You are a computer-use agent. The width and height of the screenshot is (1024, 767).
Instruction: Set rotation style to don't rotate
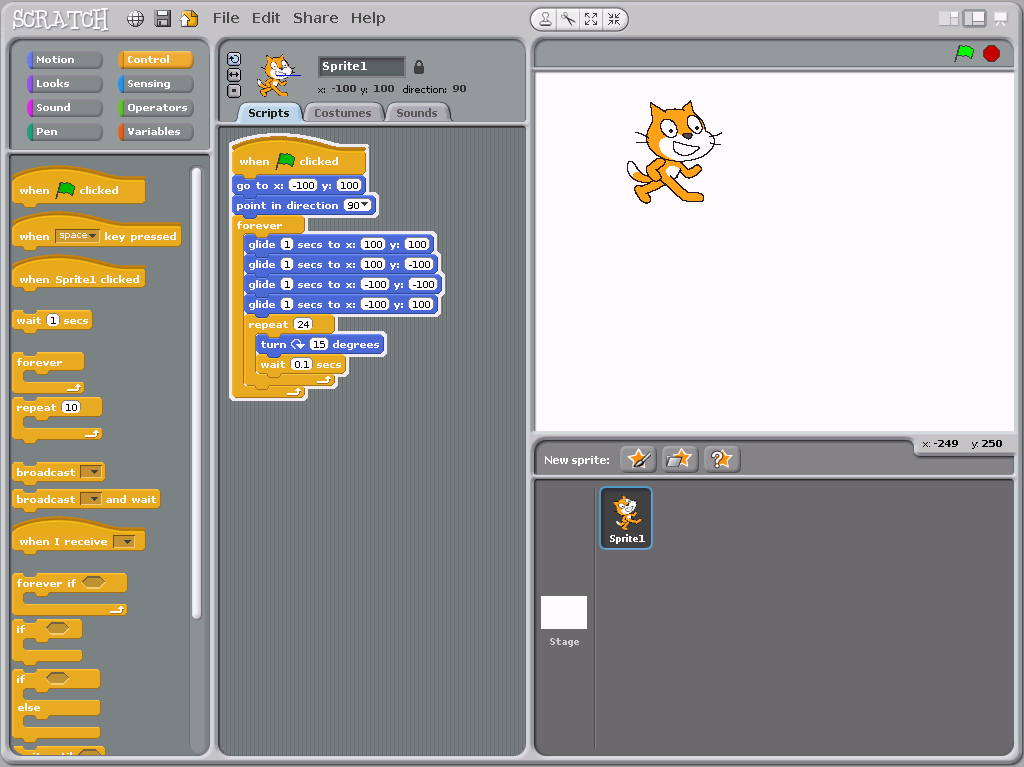coord(234,91)
